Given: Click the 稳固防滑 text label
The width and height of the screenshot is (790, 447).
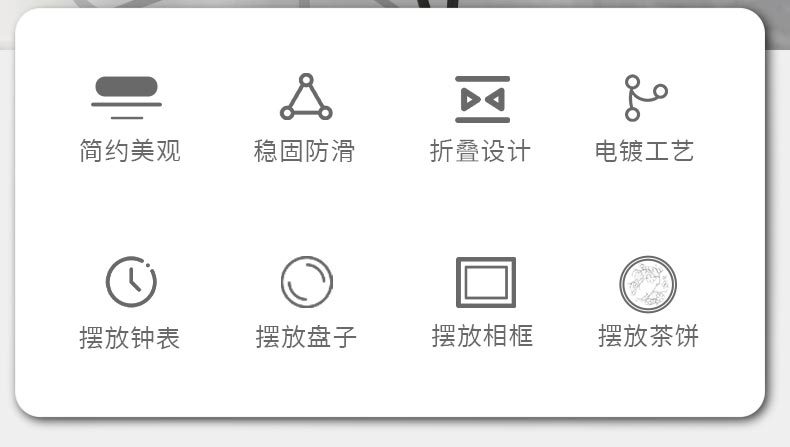Looking at the screenshot, I should pos(304,151).
